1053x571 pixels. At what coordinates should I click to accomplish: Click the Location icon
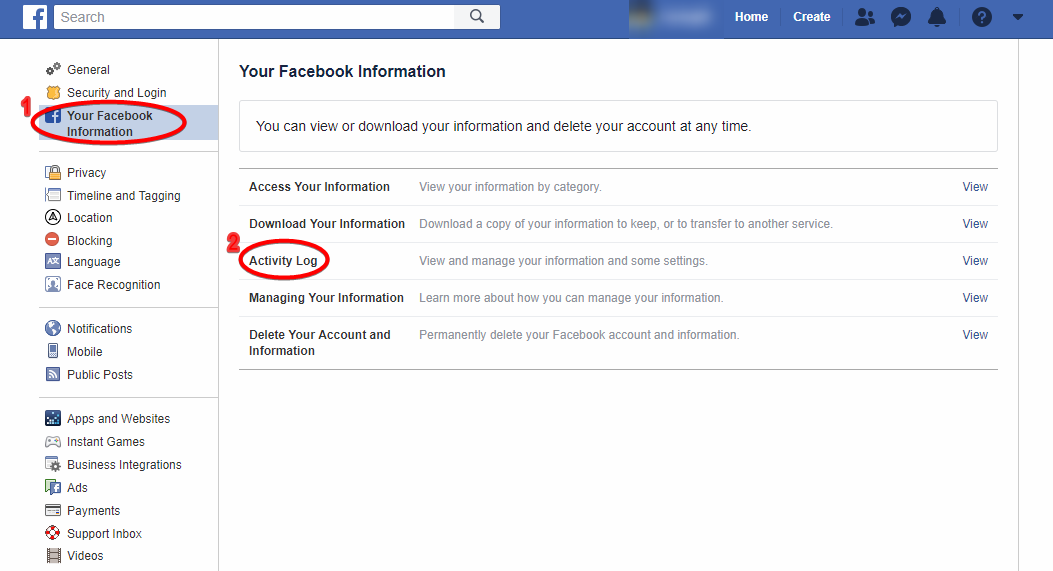coord(53,217)
